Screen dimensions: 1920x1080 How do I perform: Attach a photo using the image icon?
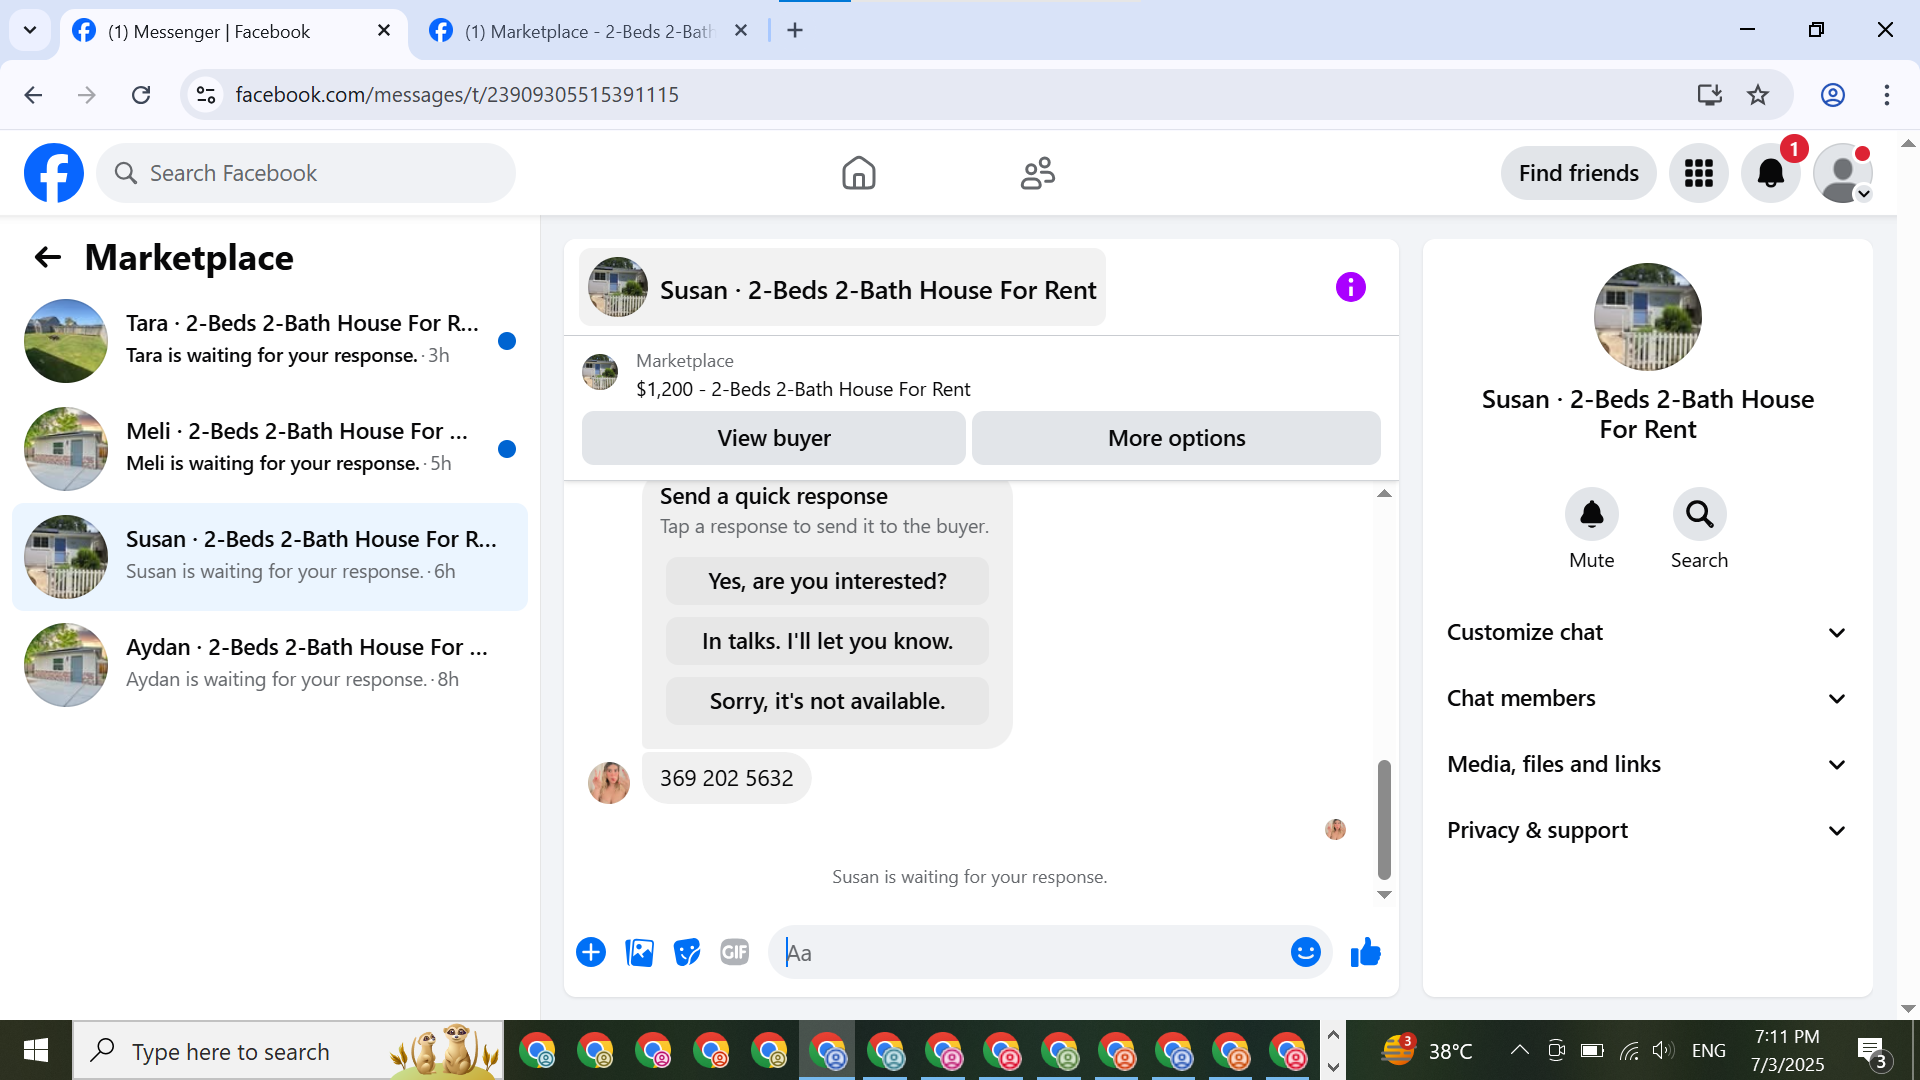(x=639, y=953)
